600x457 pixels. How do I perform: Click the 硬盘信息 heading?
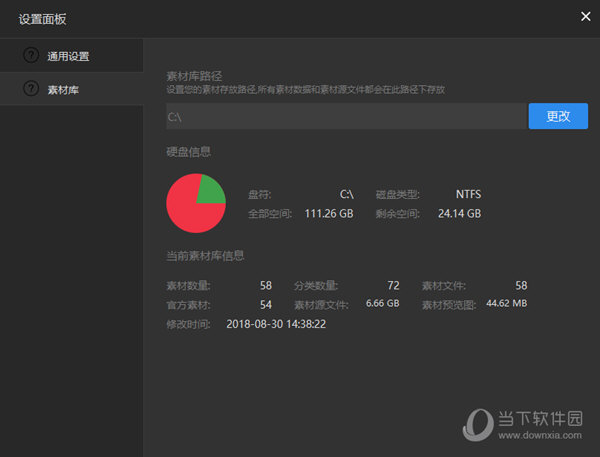coord(188,152)
